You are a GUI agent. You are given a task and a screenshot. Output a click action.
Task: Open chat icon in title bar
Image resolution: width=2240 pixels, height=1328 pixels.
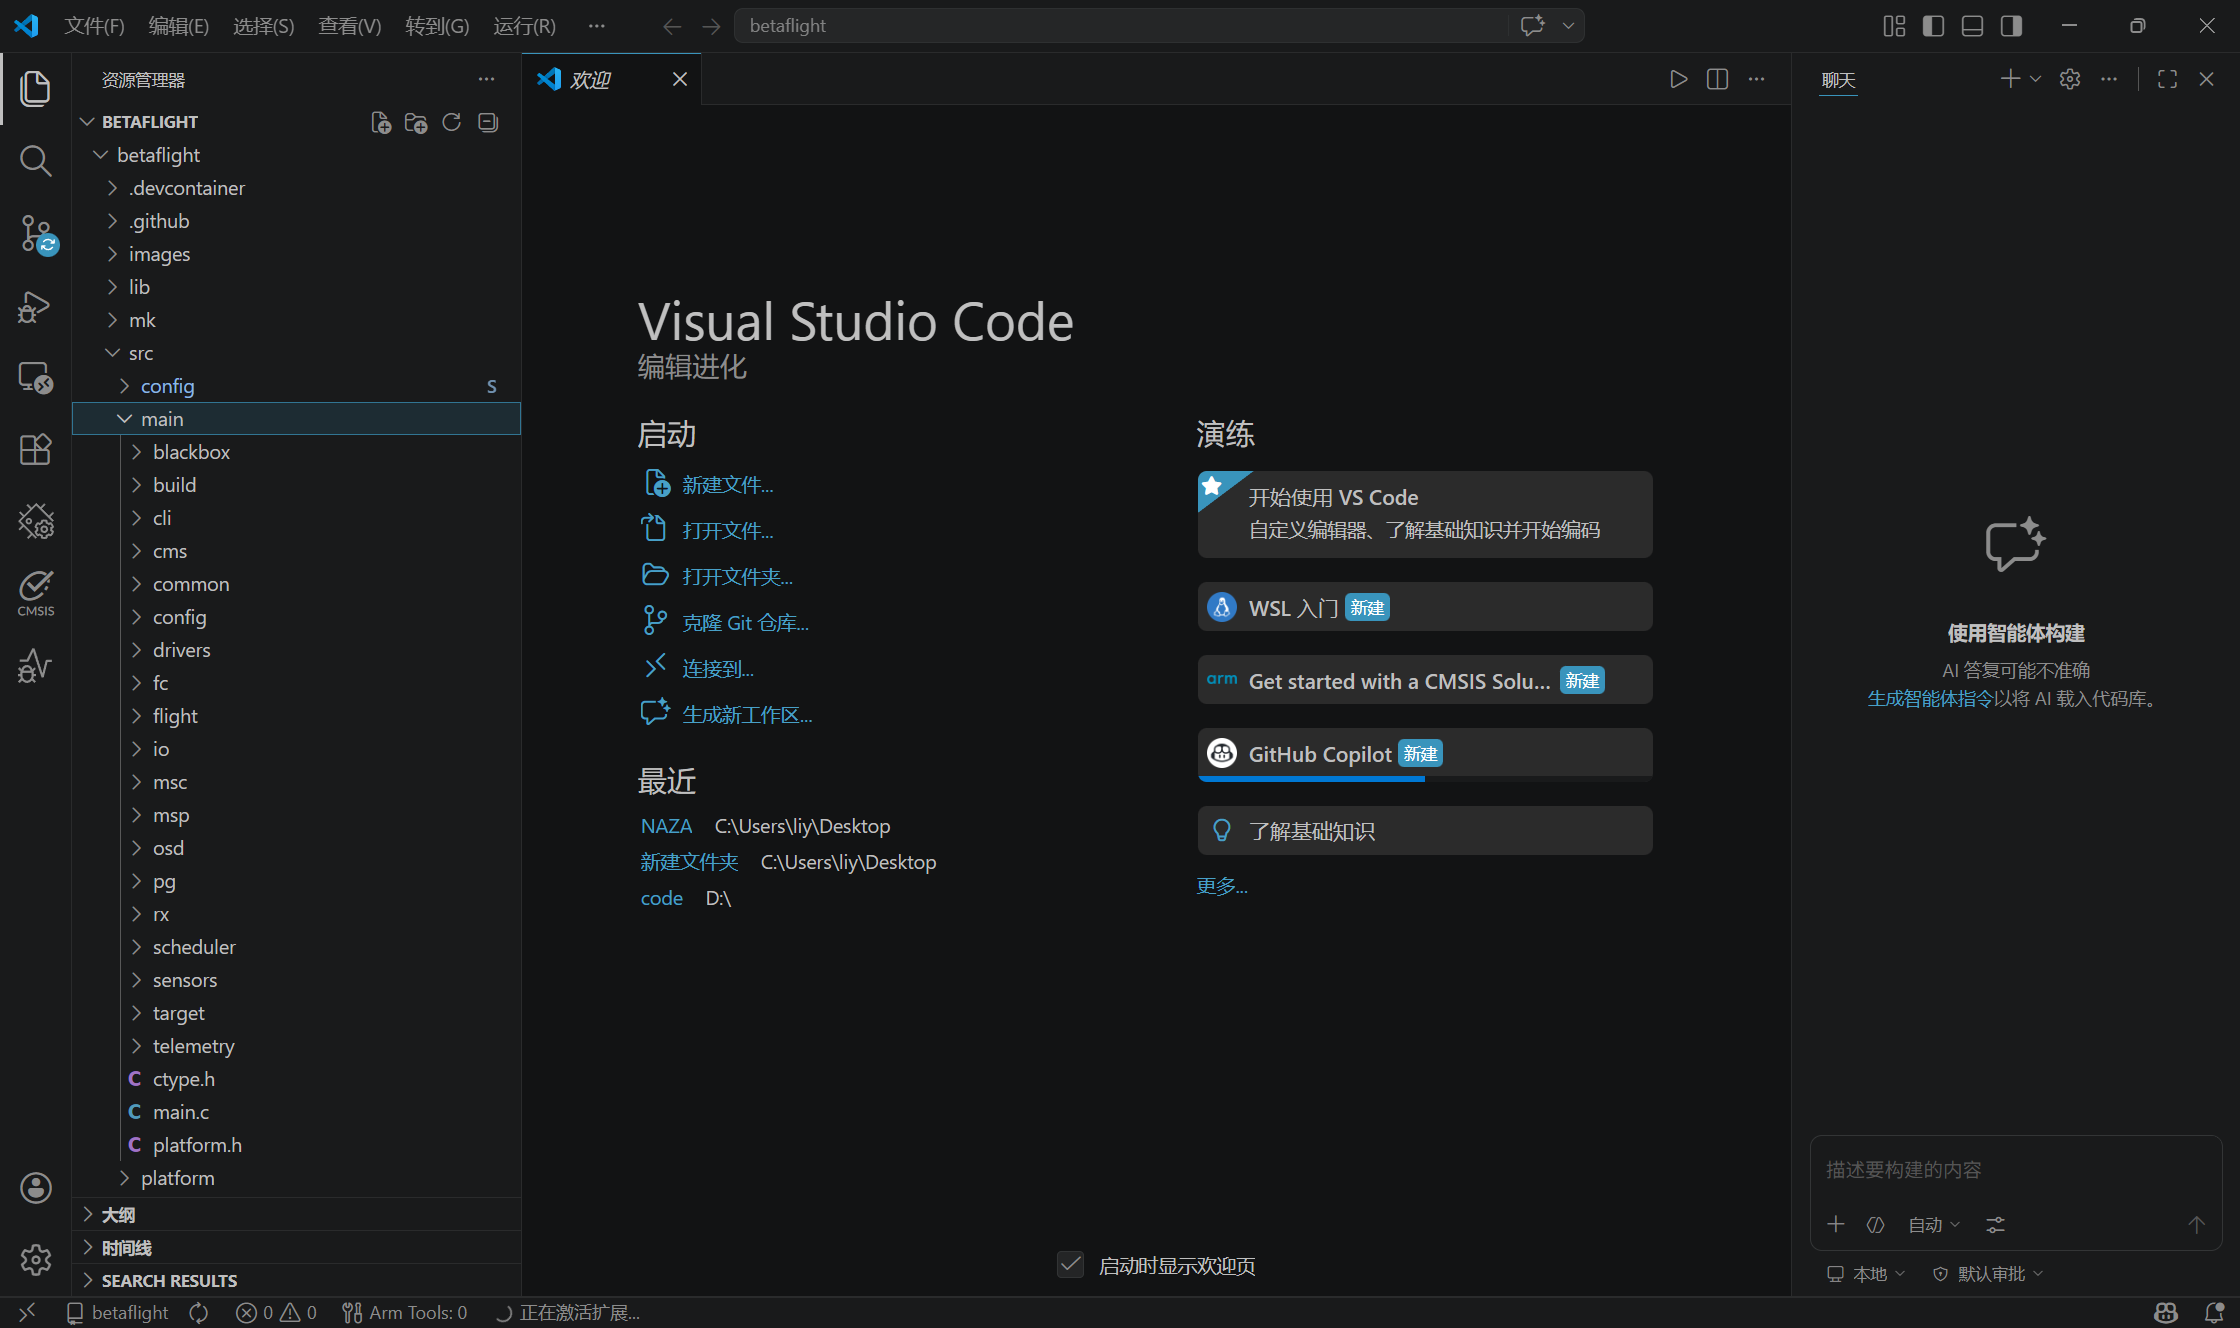click(1532, 26)
